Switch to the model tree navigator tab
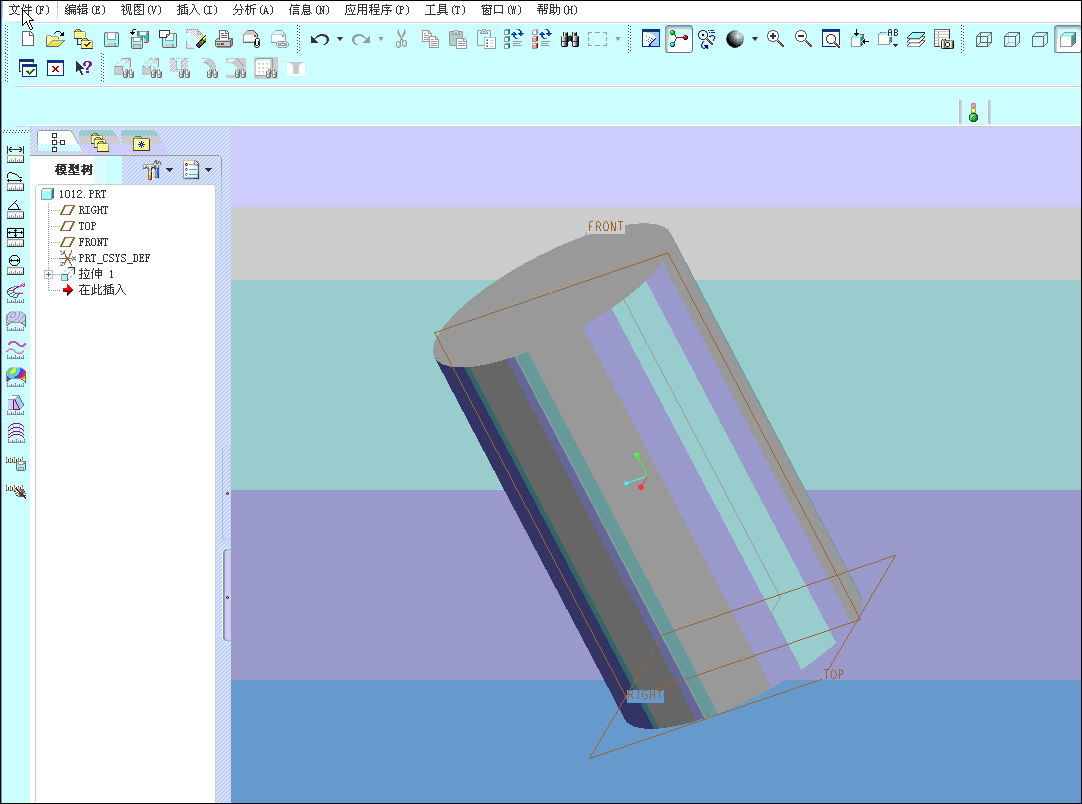Image resolution: width=1082 pixels, height=804 pixels. [58, 142]
